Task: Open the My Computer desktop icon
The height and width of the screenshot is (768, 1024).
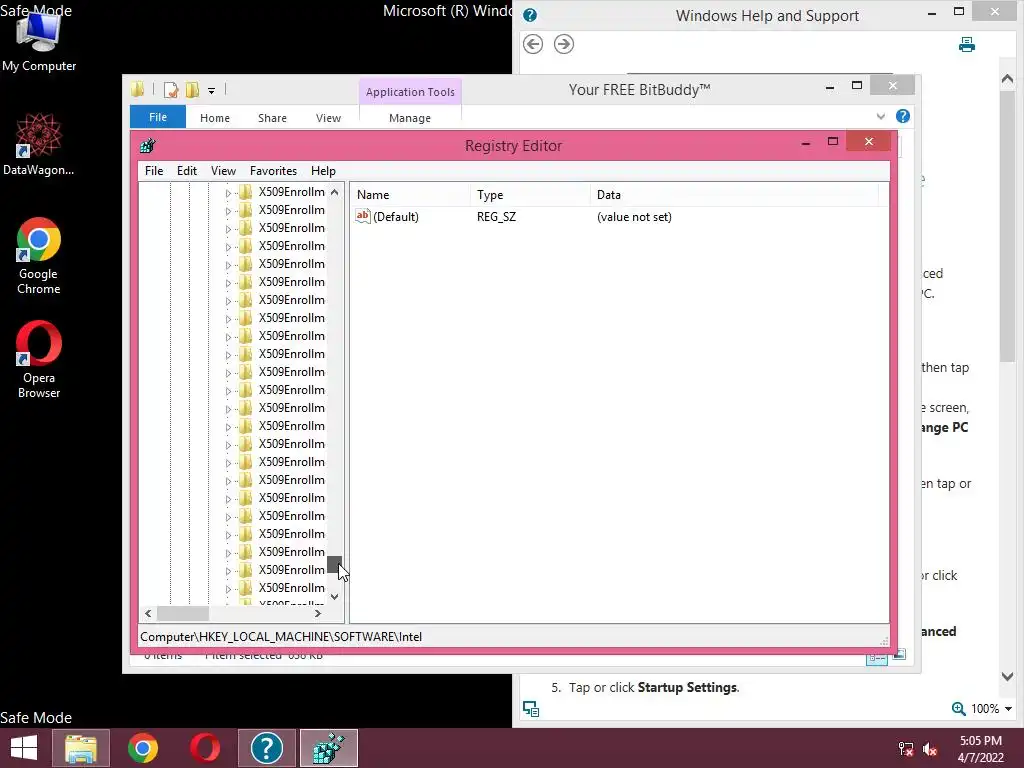Action: coord(39,40)
